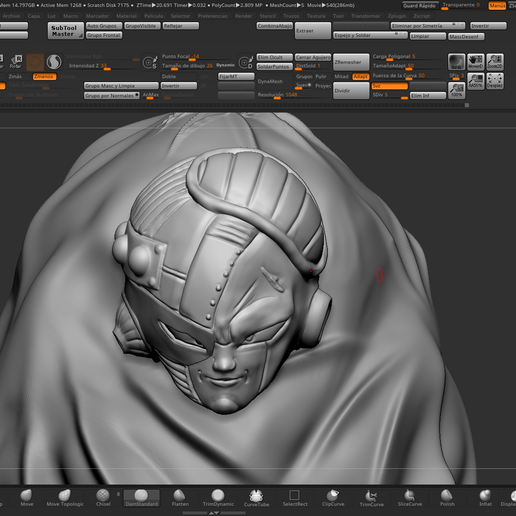Click the Rotar (rotate) icon
The image size is (516, 516).
tap(16, 62)
